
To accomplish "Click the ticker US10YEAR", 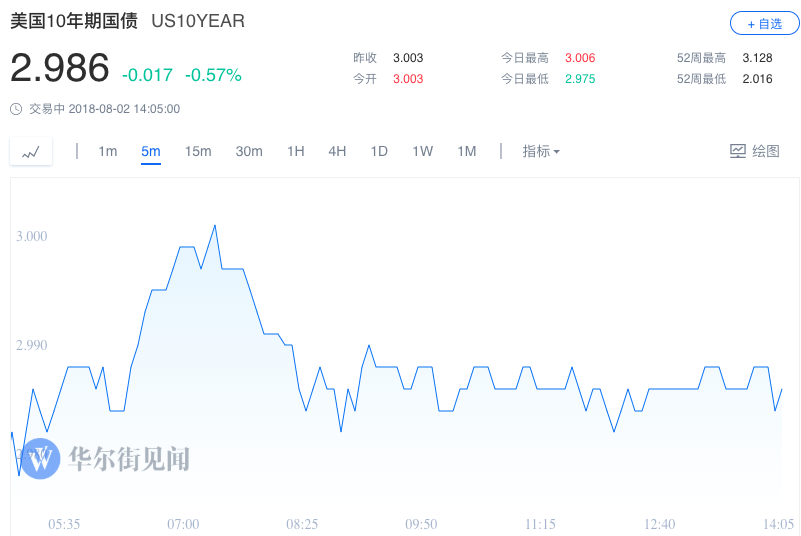I will (x=198, y=21).
